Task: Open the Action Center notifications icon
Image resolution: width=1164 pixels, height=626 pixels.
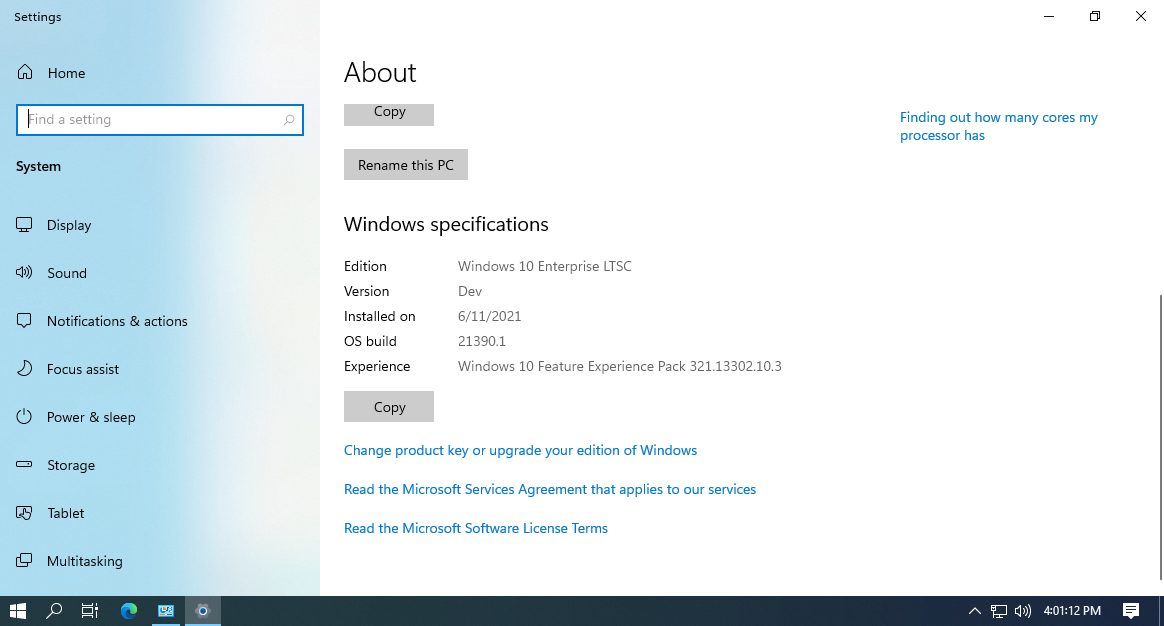Action: tap(1131, 610)
